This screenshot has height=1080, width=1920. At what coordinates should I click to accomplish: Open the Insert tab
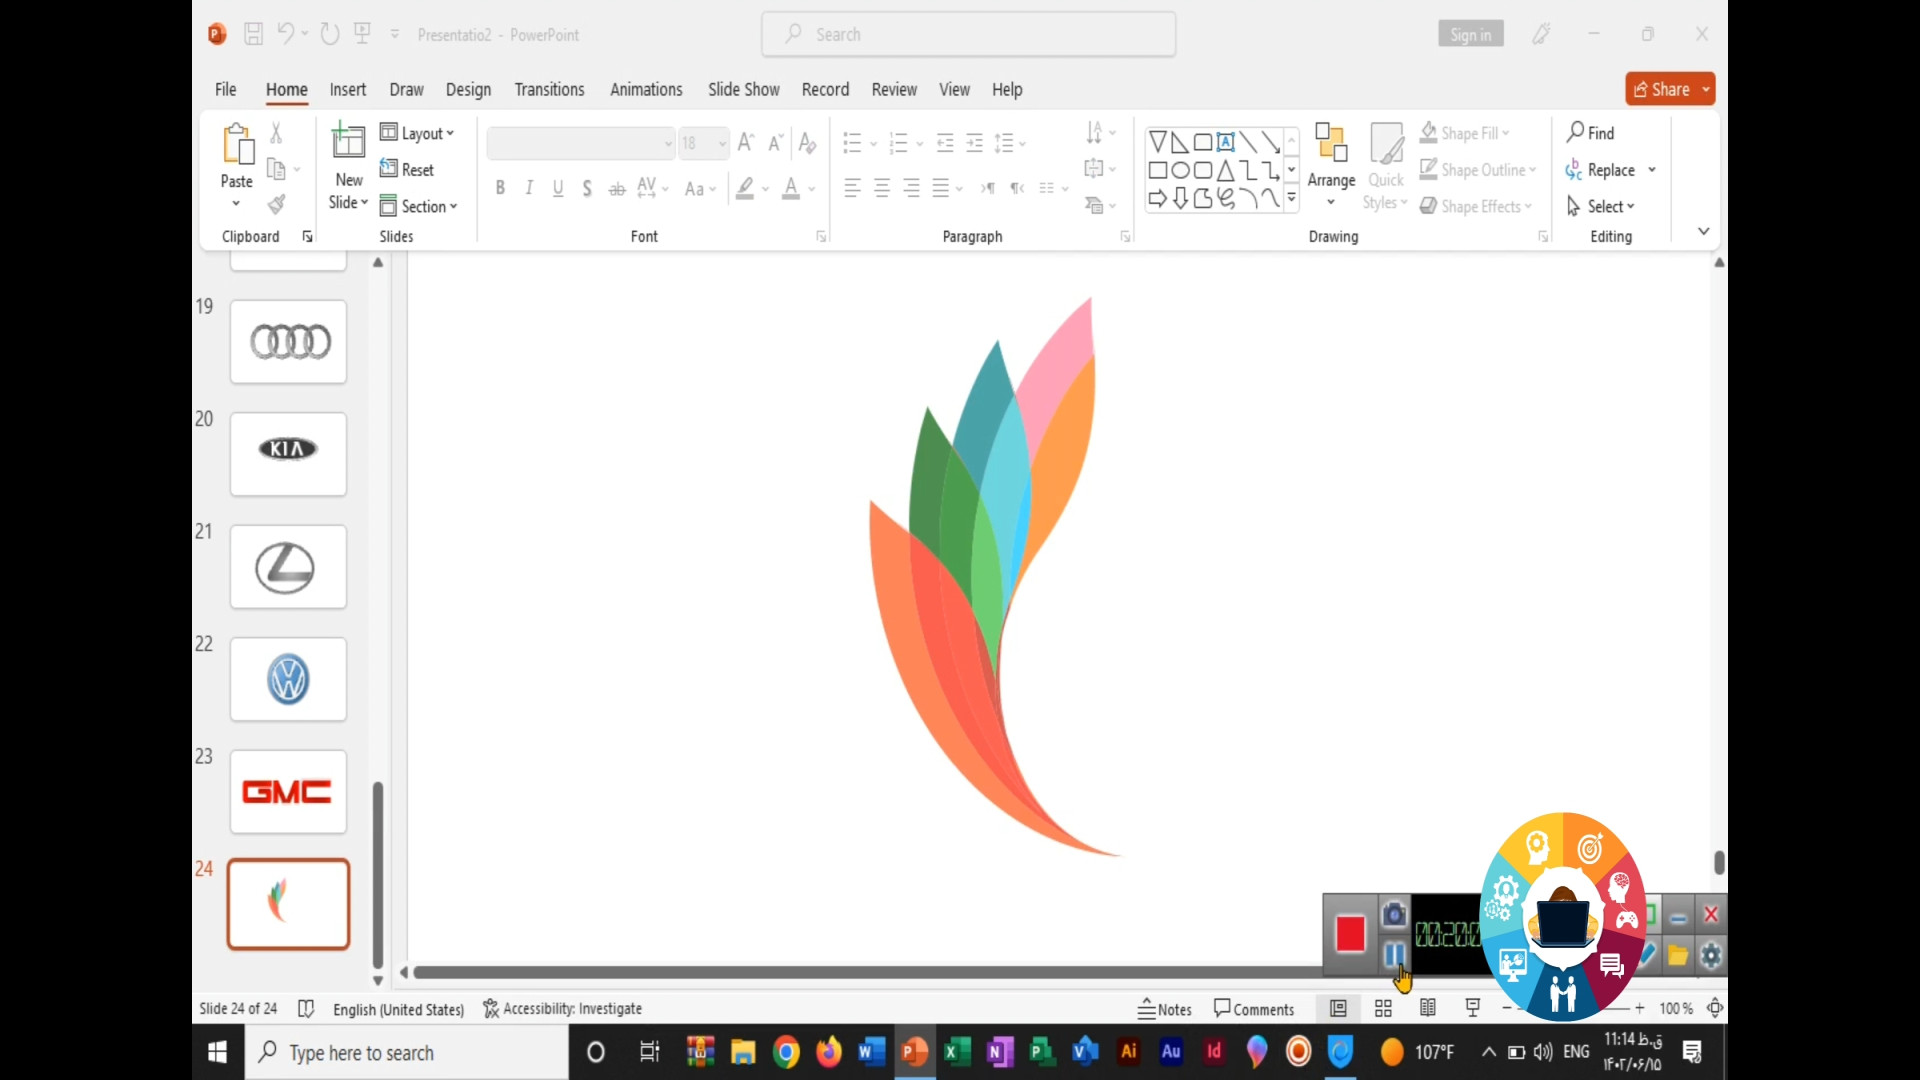[348, 89]
